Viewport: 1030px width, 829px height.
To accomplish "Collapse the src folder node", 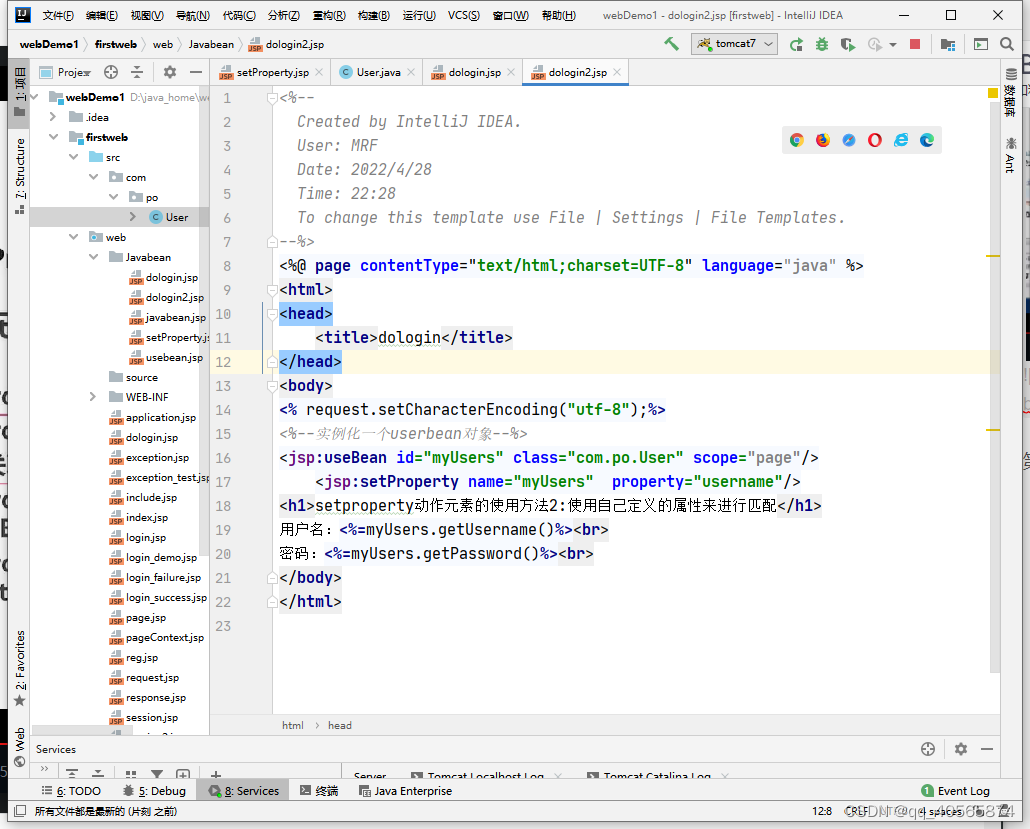I will pos(74,157).
